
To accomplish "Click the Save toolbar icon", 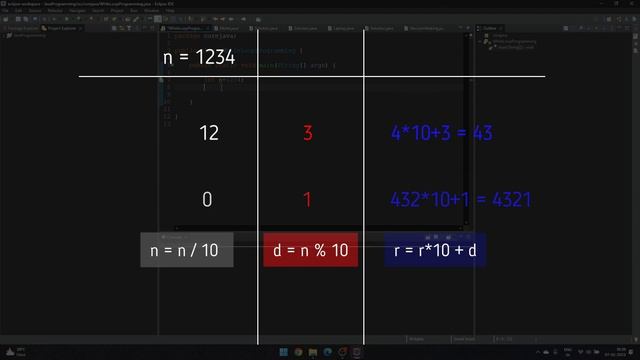I will pyautogui.click(x=18, y=19).
